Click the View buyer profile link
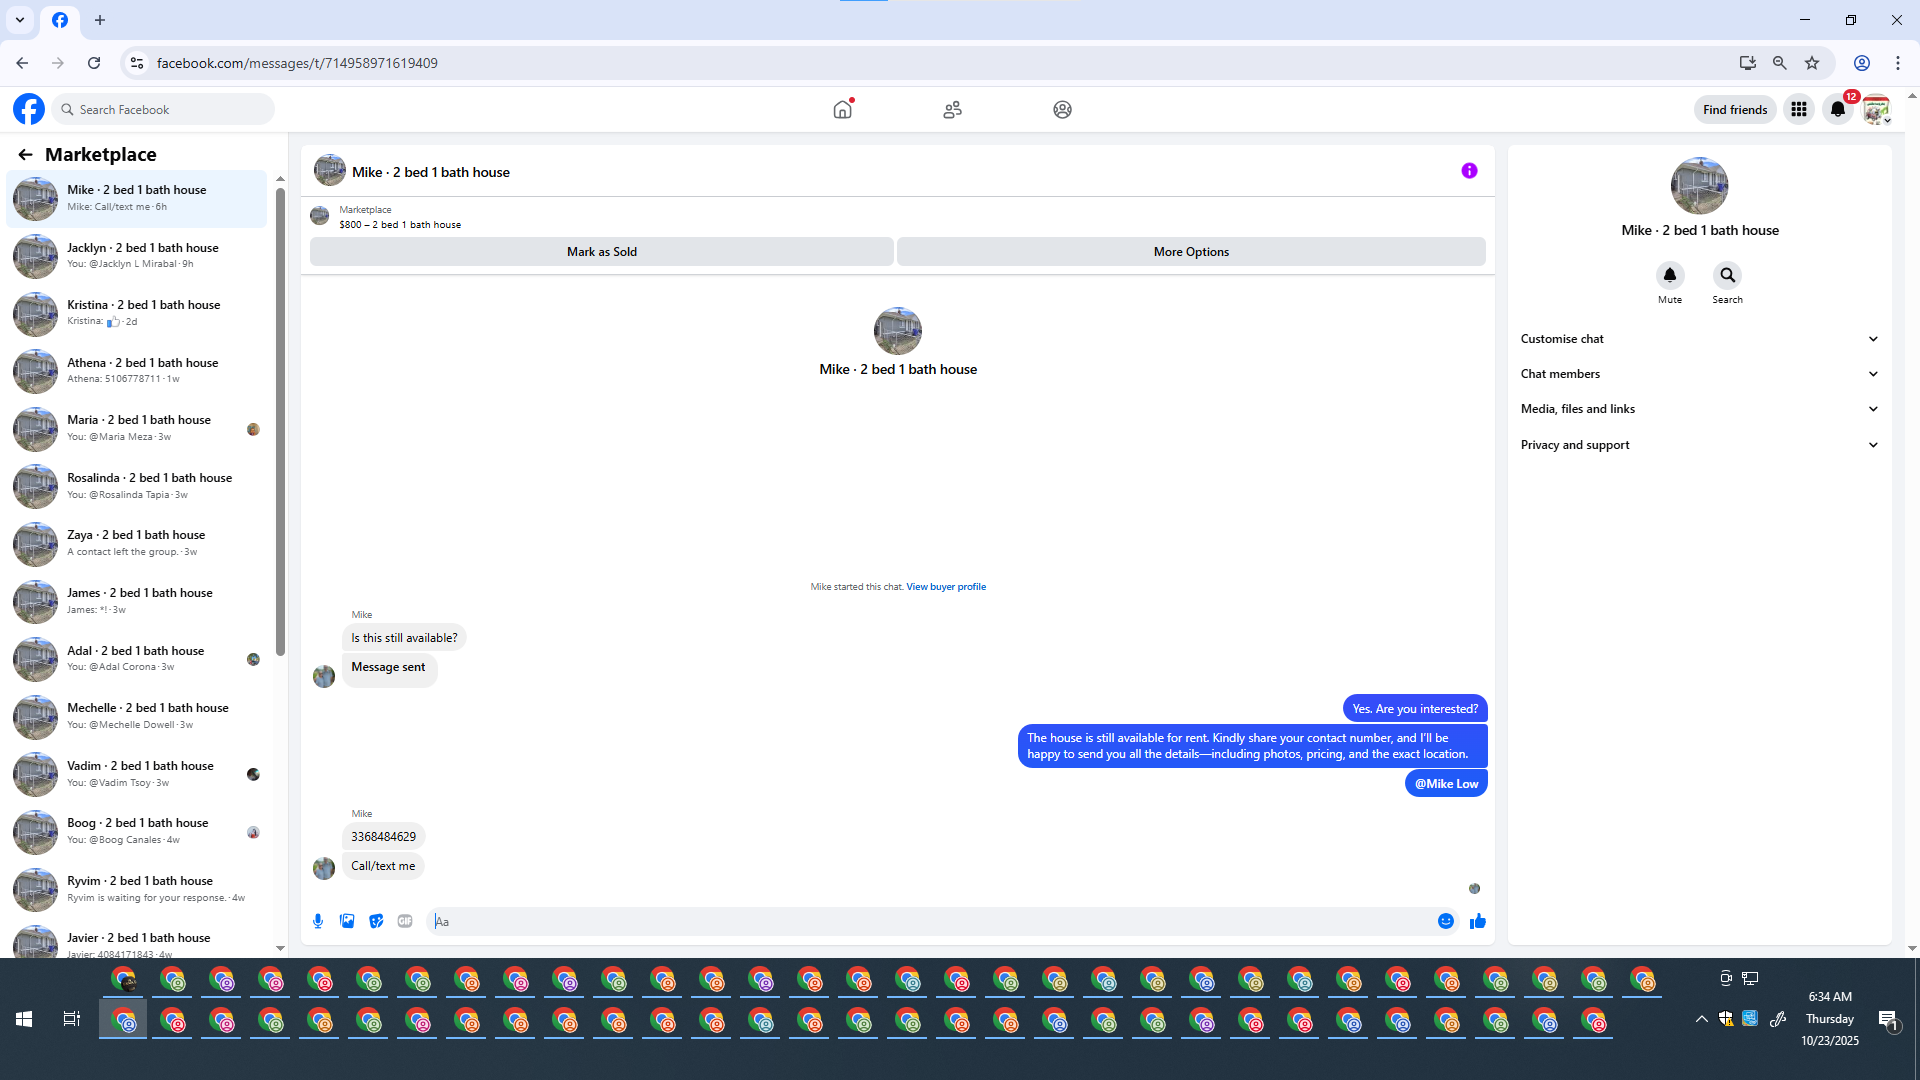Image resolution: width=1920 pixels, height=1080 pixels. pos(946,587)
